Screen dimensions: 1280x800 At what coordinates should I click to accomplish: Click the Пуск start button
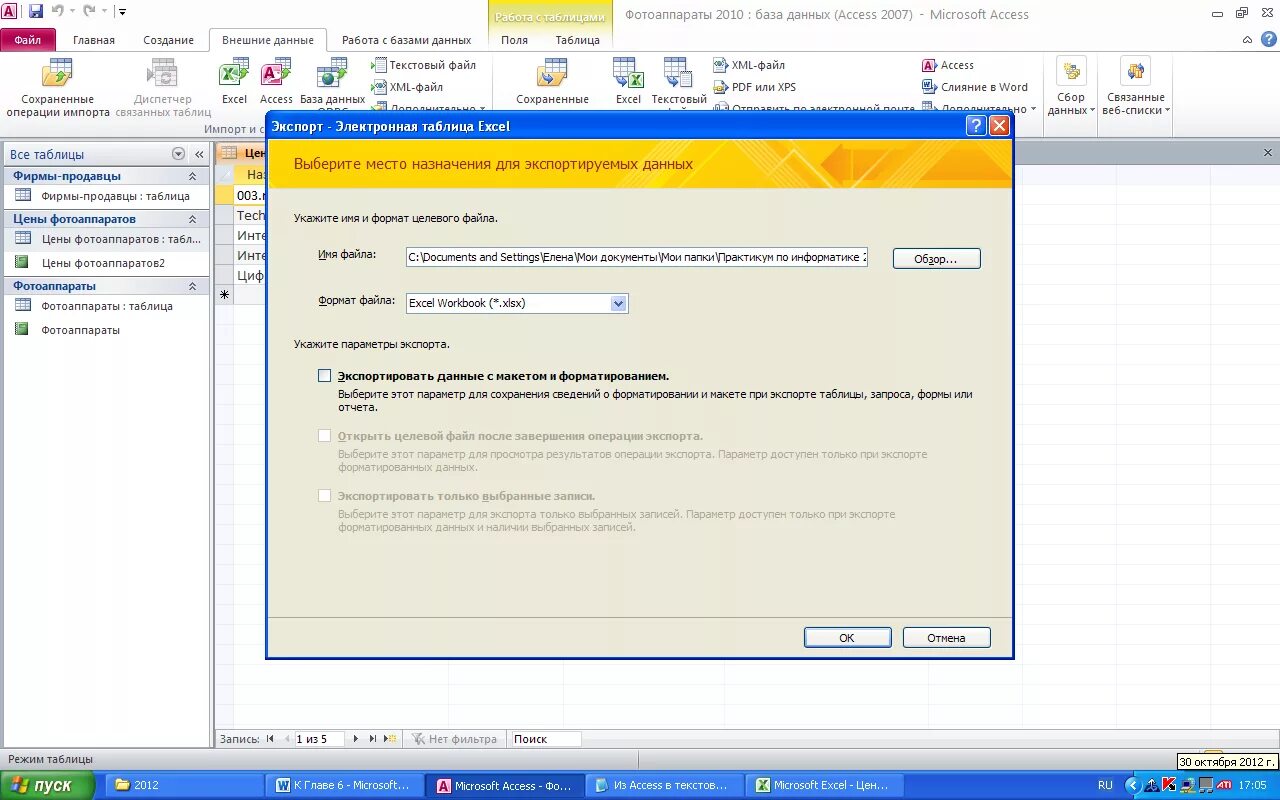pos(47,785)
